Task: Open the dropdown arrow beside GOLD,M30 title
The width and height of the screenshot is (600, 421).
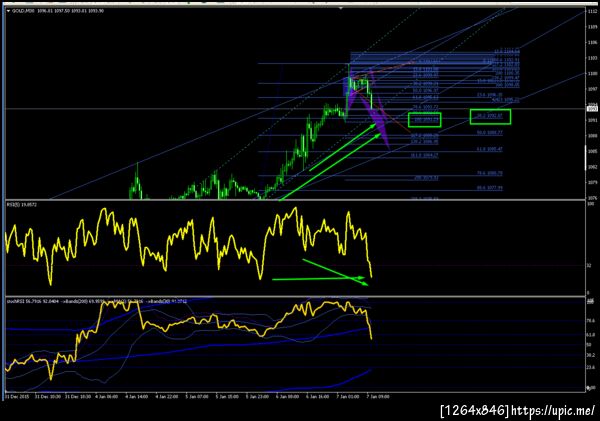Action: 8,11
